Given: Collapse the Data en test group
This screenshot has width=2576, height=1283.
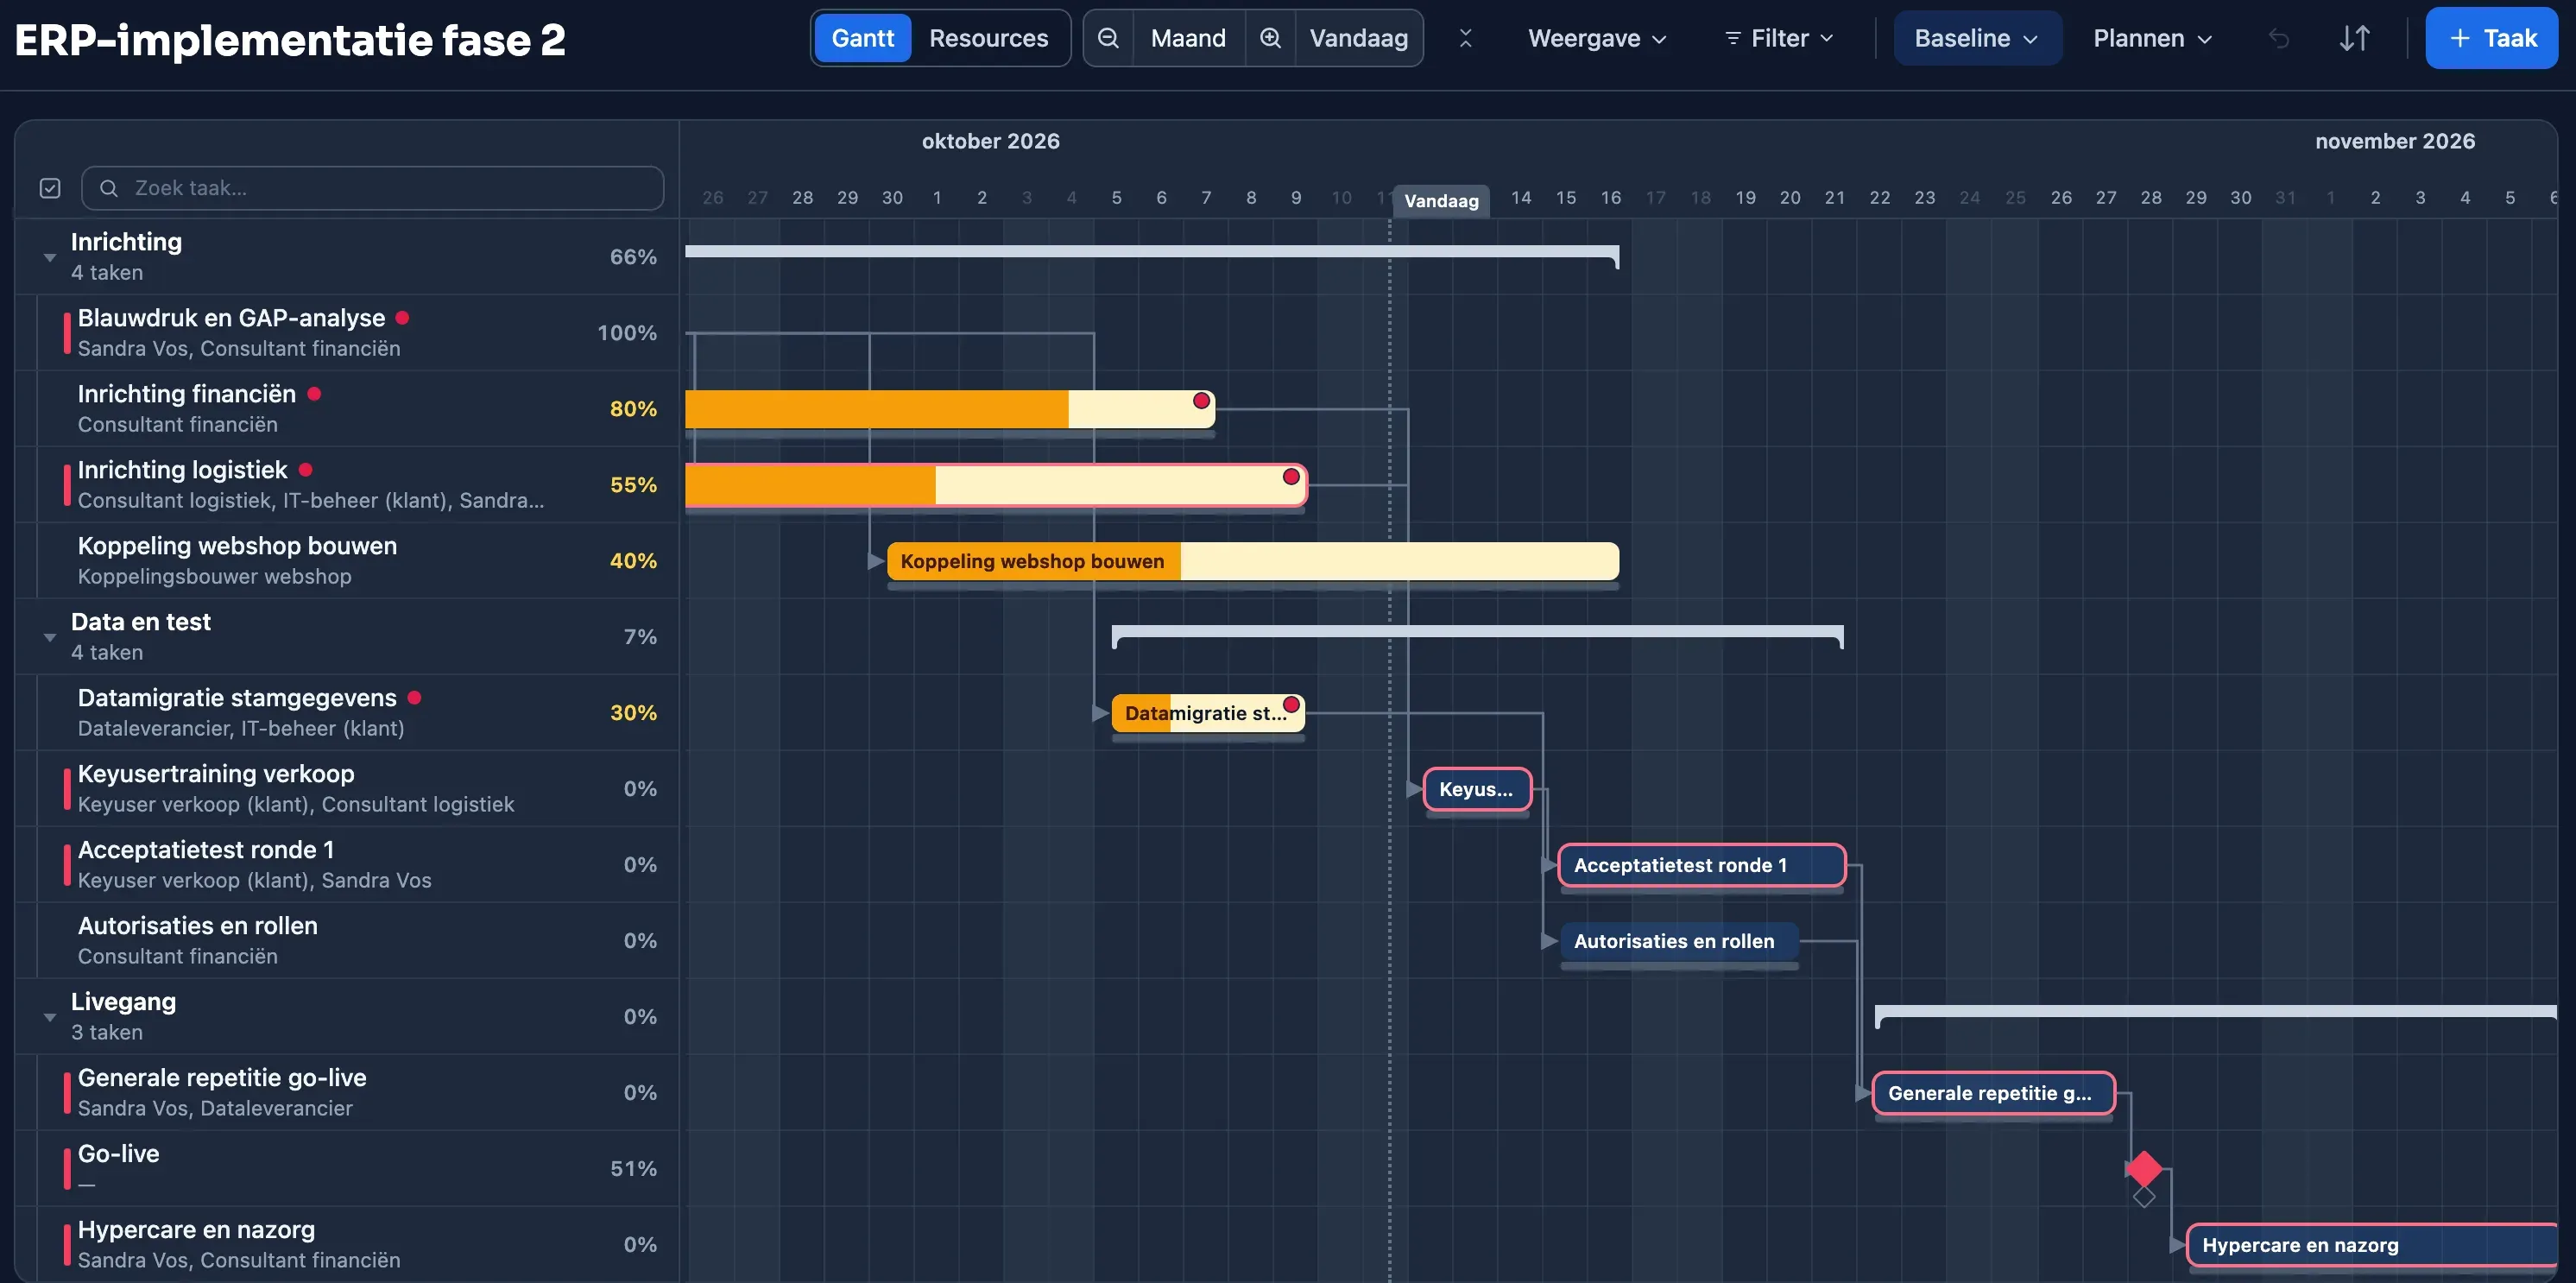Looking at the screenshot, I should click(x=50, y=638).
